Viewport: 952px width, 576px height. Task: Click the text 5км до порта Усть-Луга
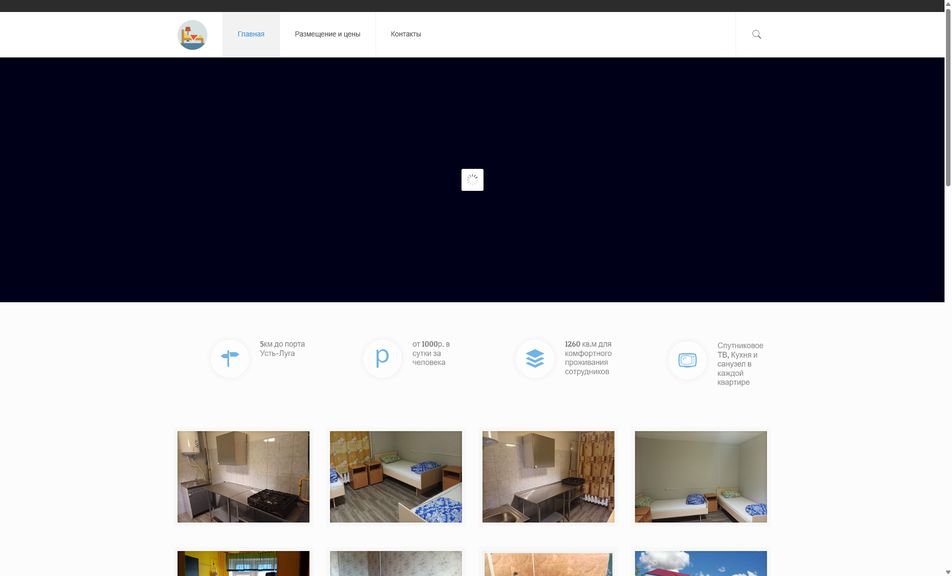(x=282, y=348)
